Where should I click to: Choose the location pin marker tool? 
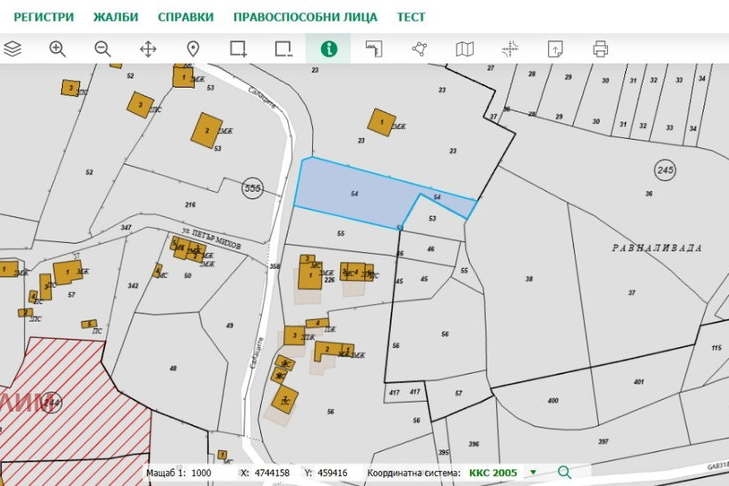click(x=193, y=48)
